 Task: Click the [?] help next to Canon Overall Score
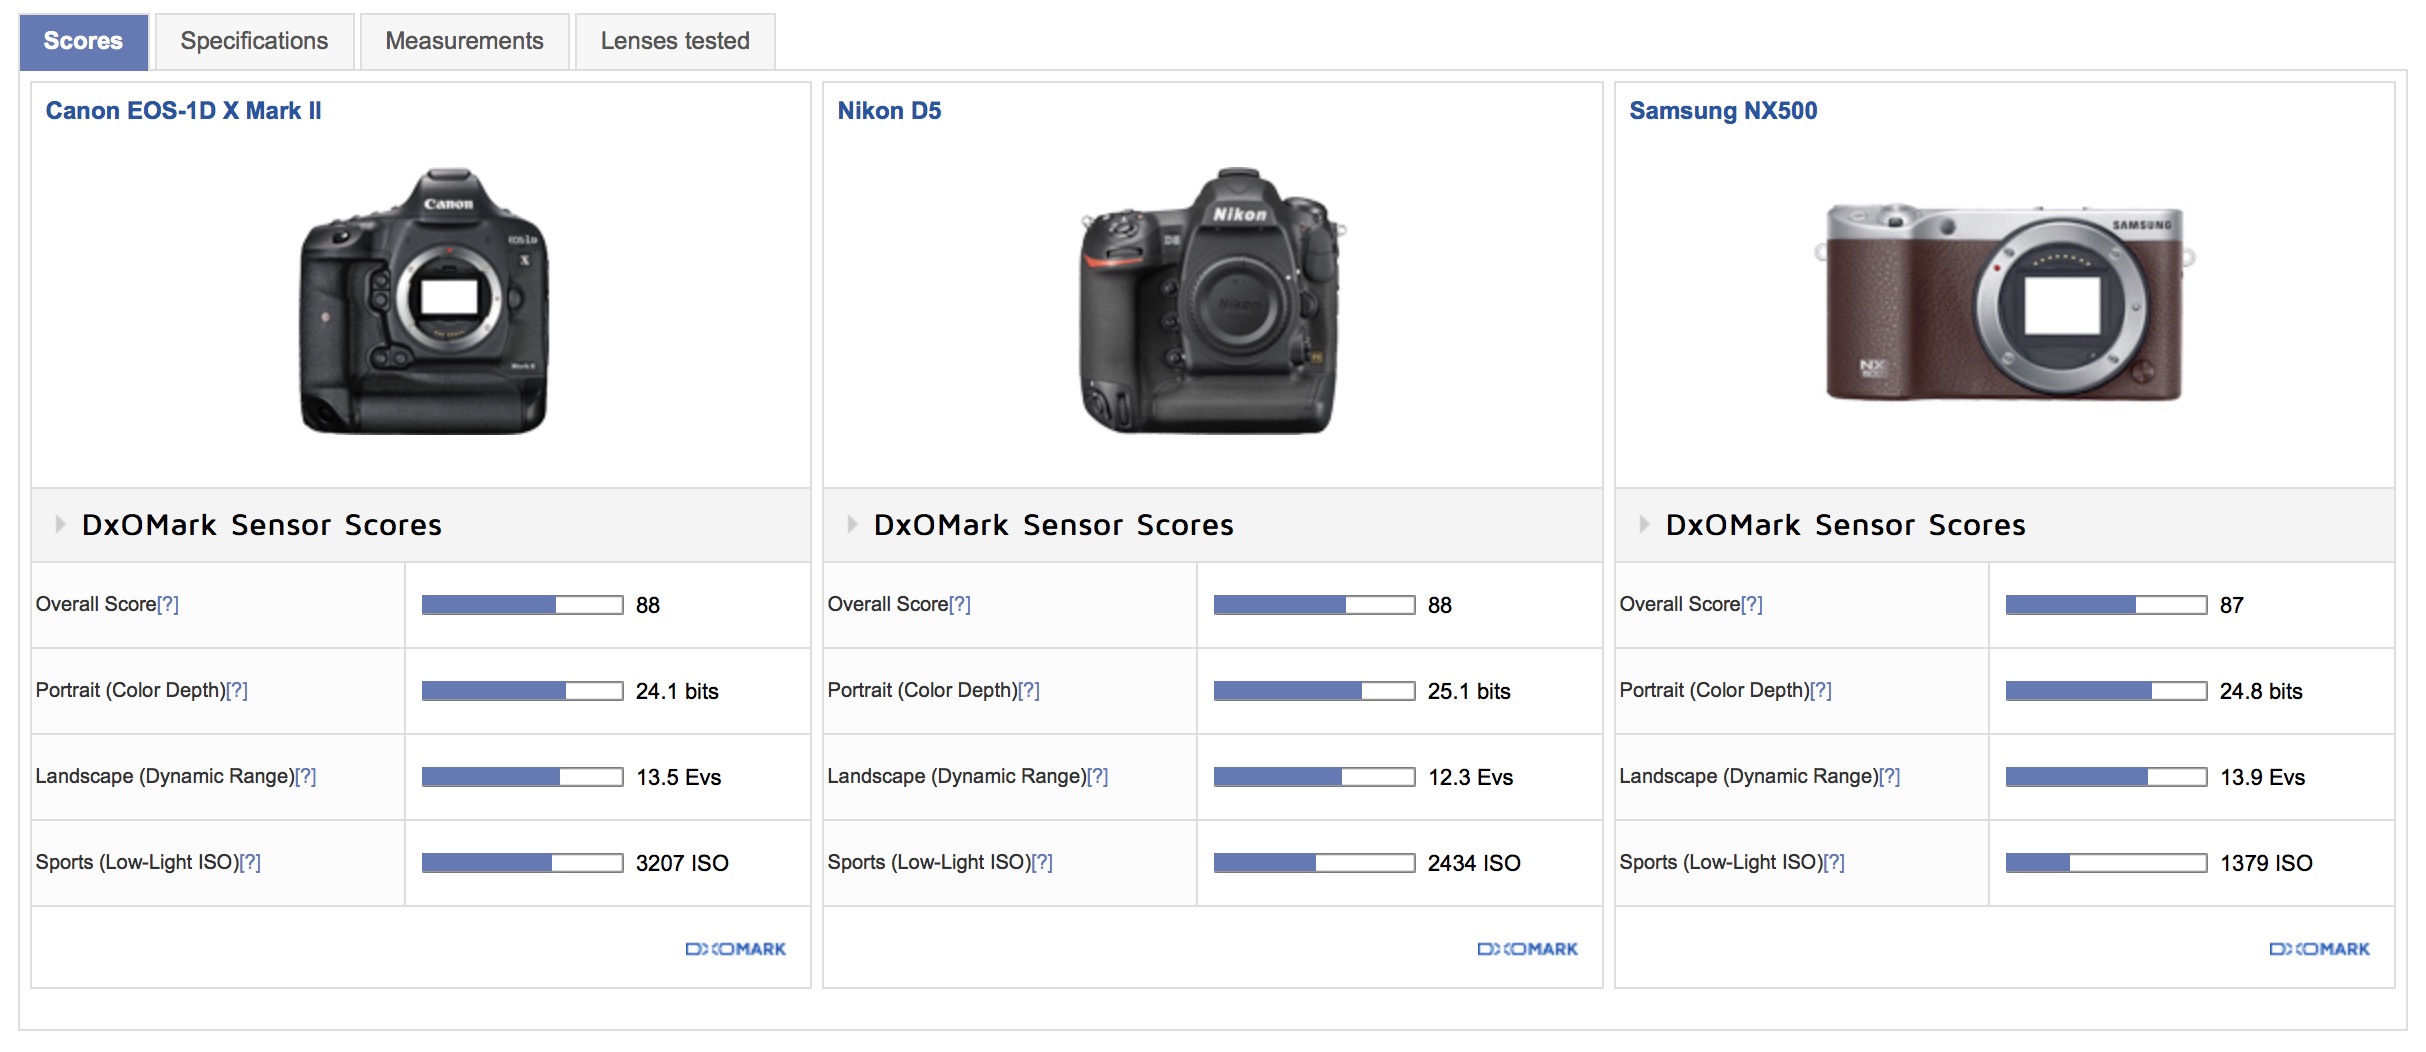(168, 604)
